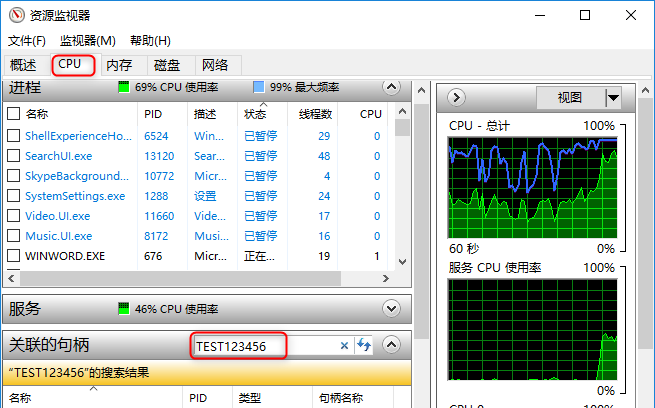Collapse the 关联的句柄 section chevron
The height and width of the screenshot is (408, 655).
pos(391,345)
